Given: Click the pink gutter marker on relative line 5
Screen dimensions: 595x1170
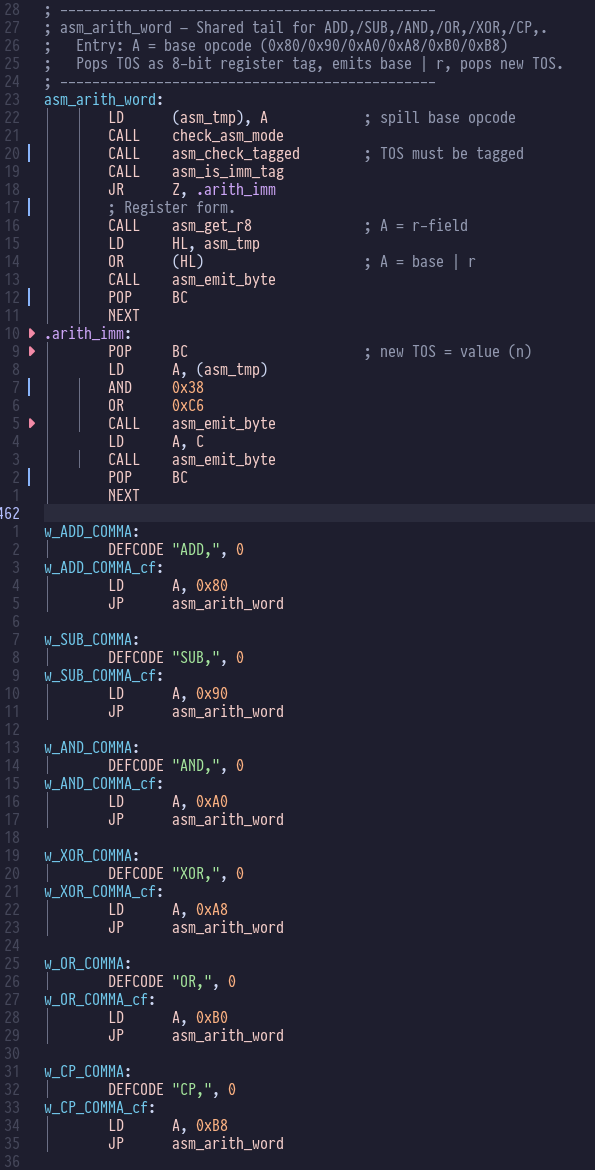Looking at the screenshot, I should click(x=31, y=423).
